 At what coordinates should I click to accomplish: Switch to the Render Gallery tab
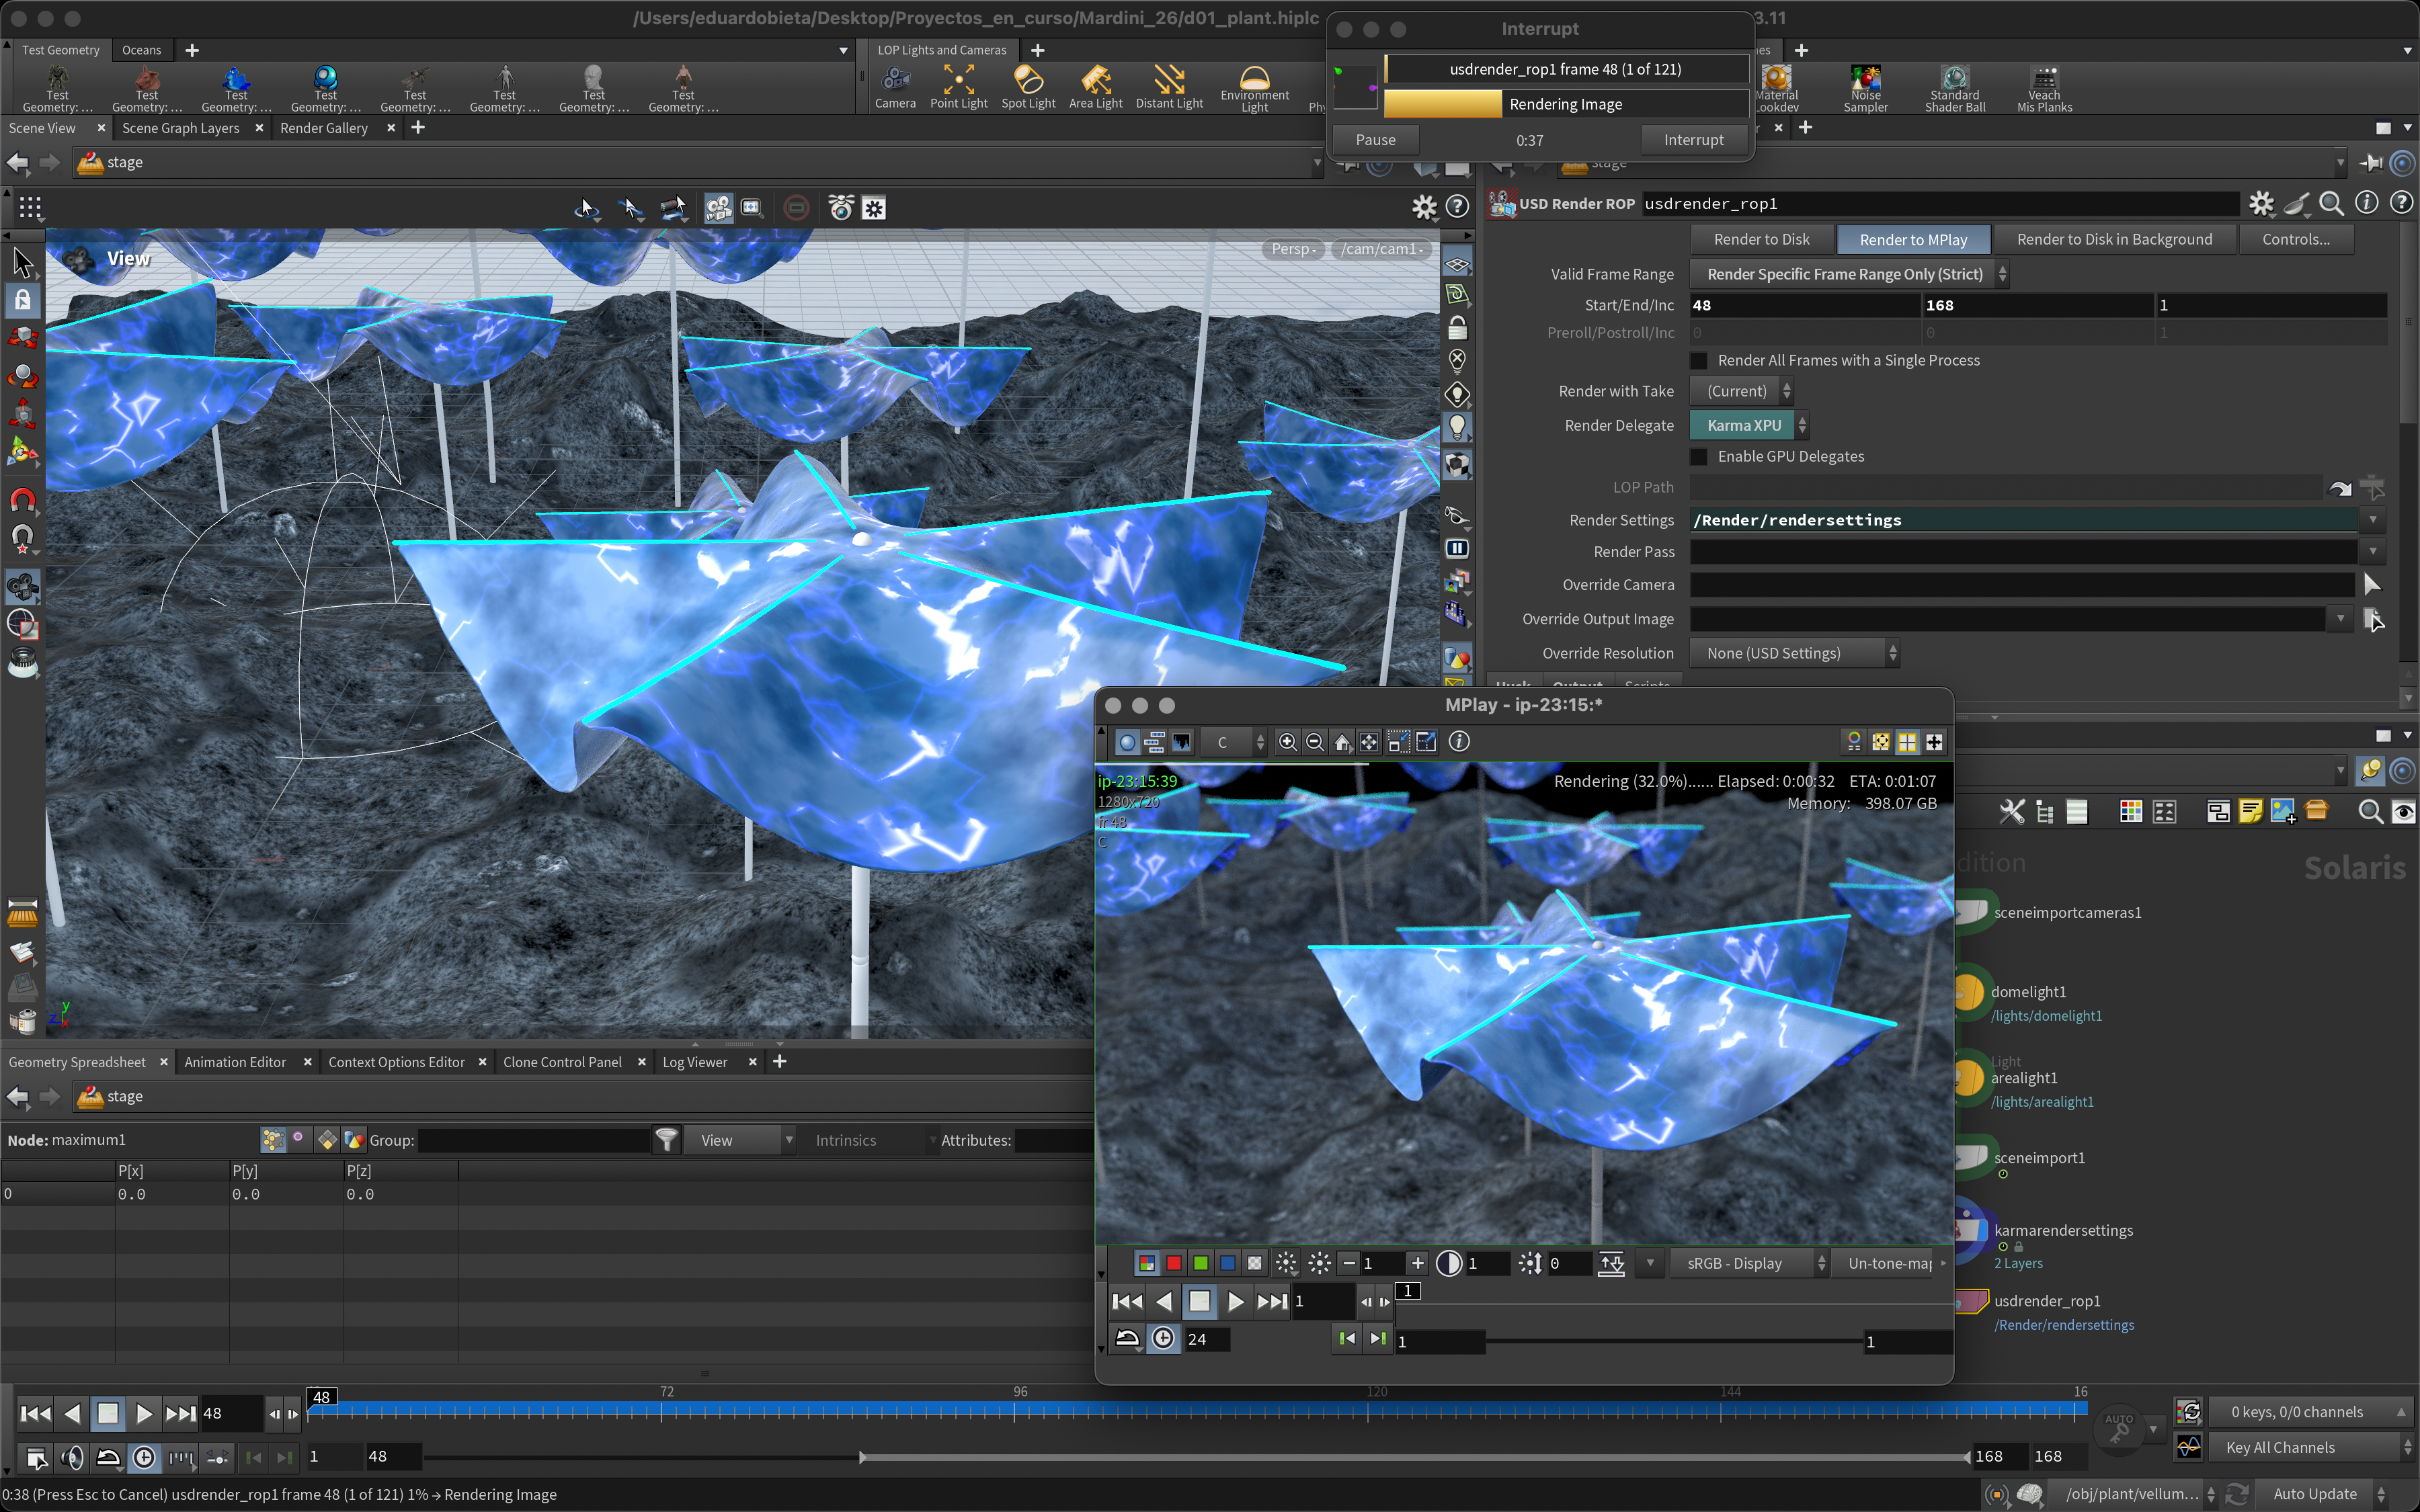[324, 128]
